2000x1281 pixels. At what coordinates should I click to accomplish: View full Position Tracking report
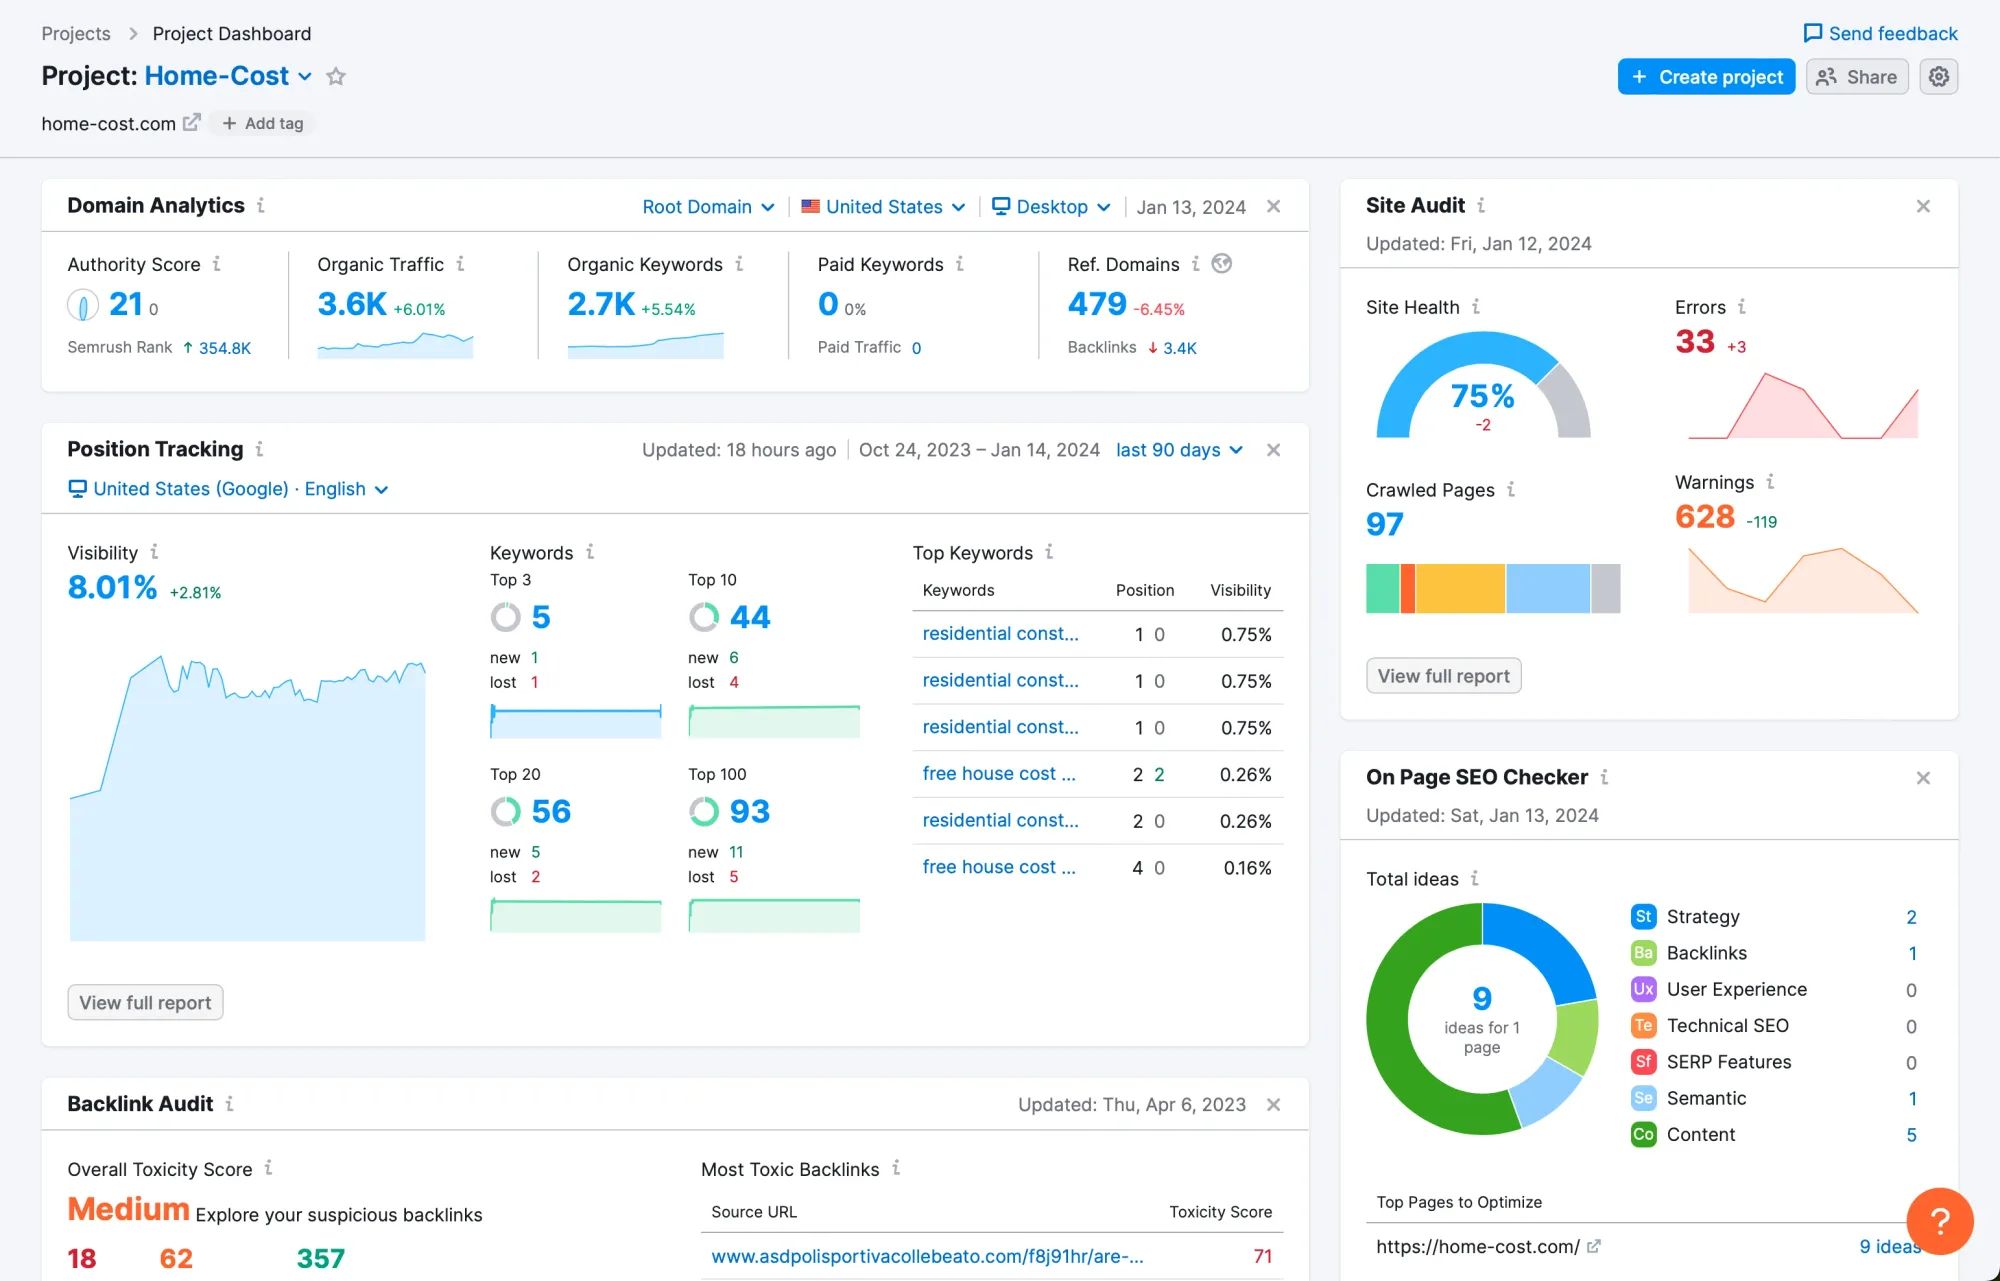coord(145,1003)
